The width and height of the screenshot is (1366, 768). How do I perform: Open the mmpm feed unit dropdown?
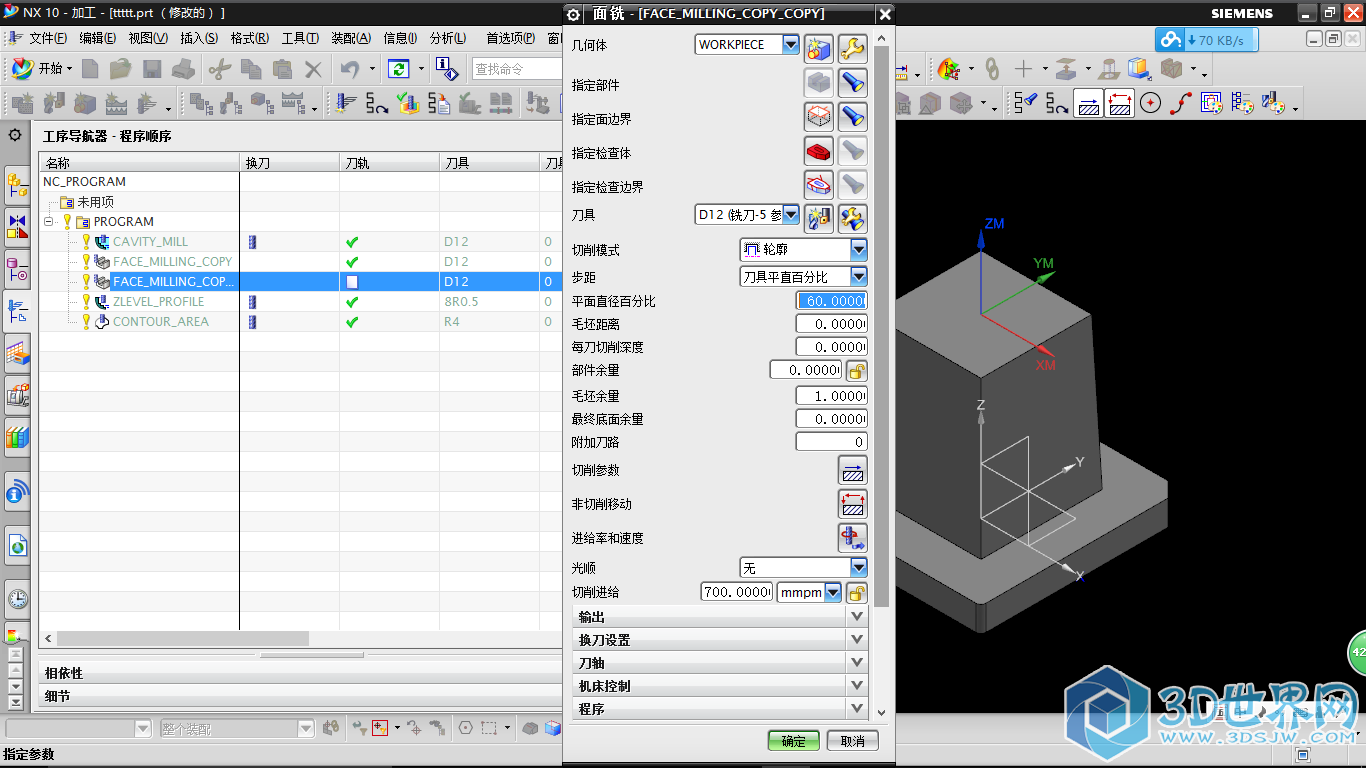[x=833, y=592]
